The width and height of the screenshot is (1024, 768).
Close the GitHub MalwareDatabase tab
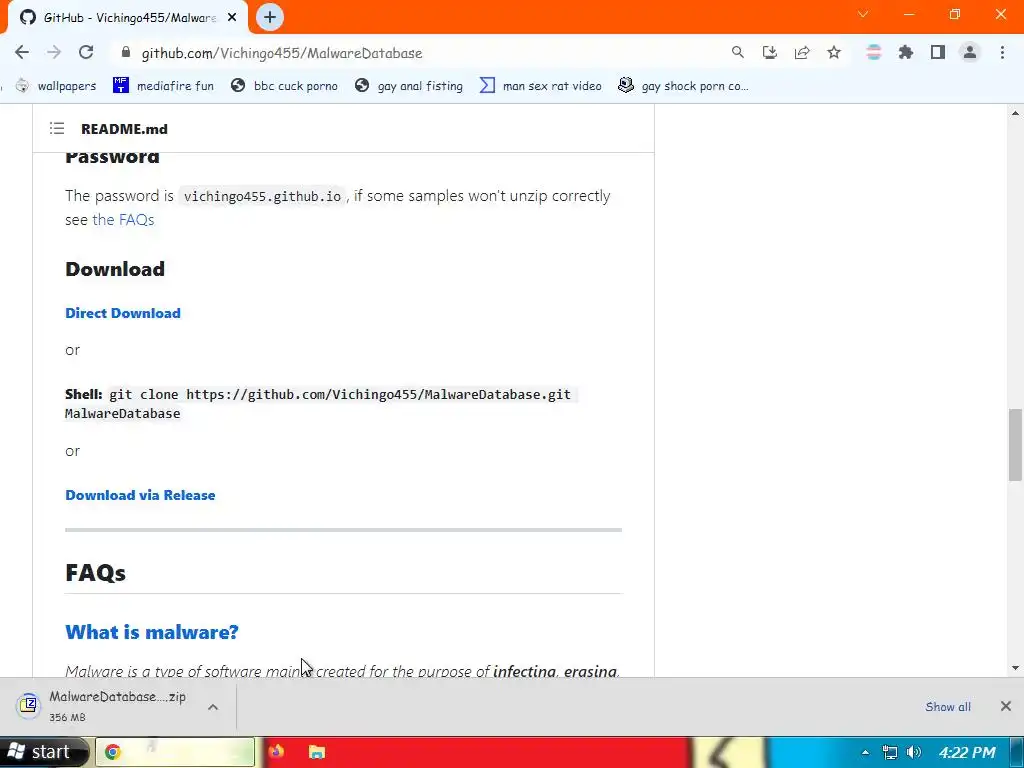[x=232, y=18]
